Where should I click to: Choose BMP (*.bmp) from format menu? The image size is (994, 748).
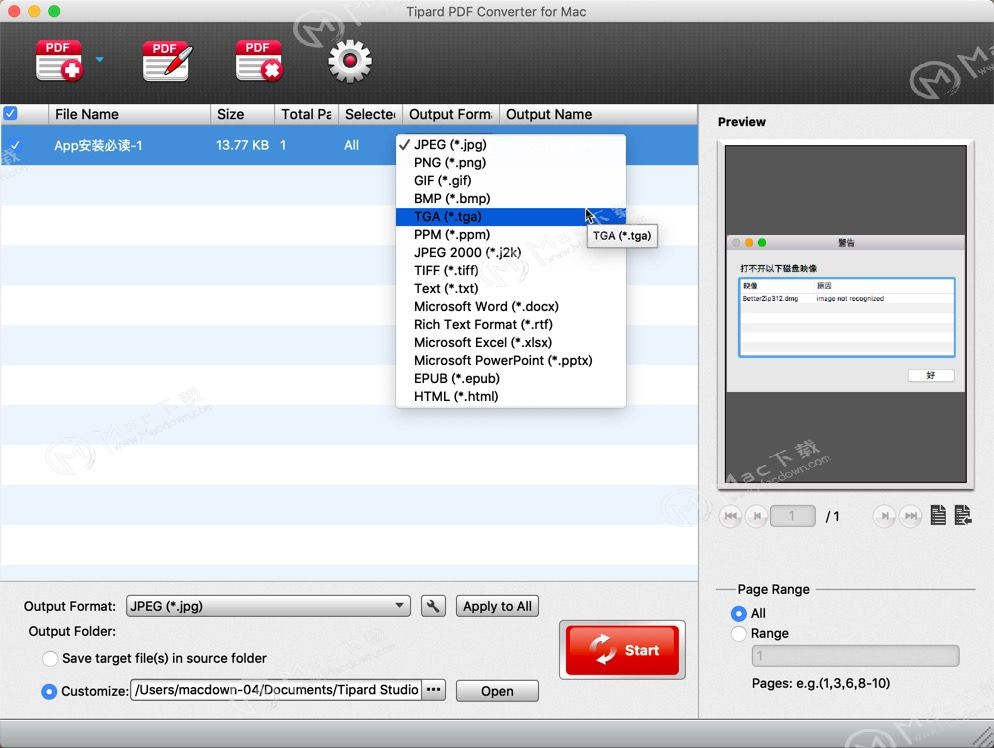coord(510,198)
